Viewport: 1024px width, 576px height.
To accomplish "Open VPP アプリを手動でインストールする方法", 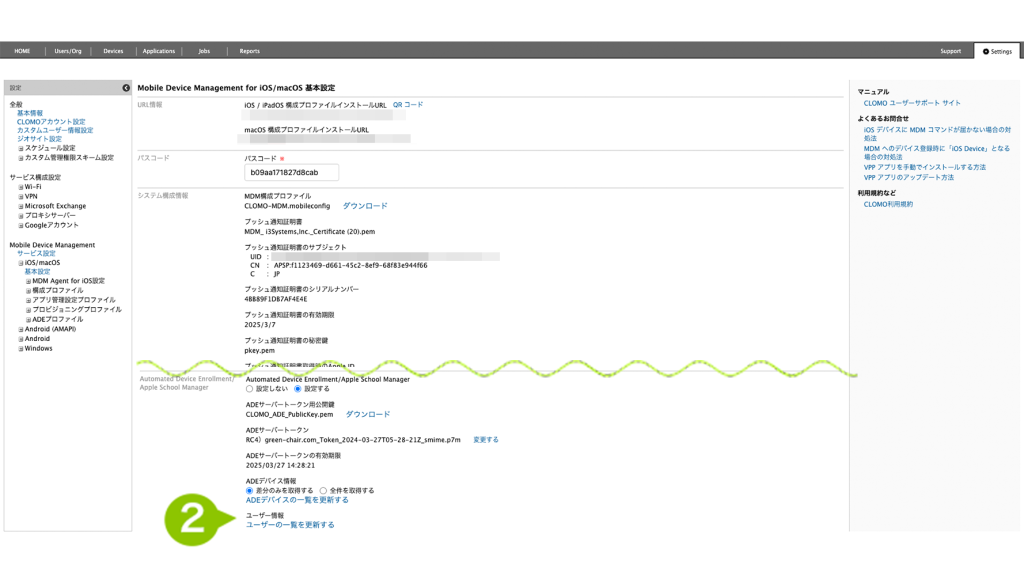I will click(925, 167).
